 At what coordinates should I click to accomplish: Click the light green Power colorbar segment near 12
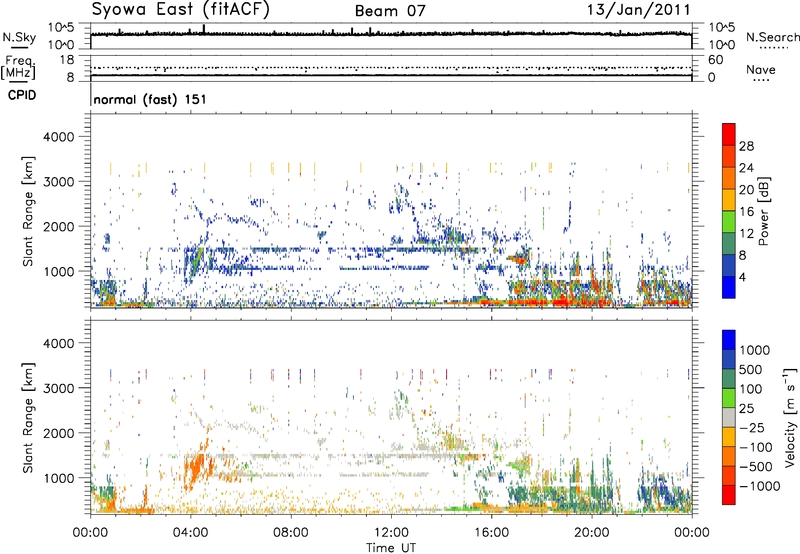click(x=729, y=222)
